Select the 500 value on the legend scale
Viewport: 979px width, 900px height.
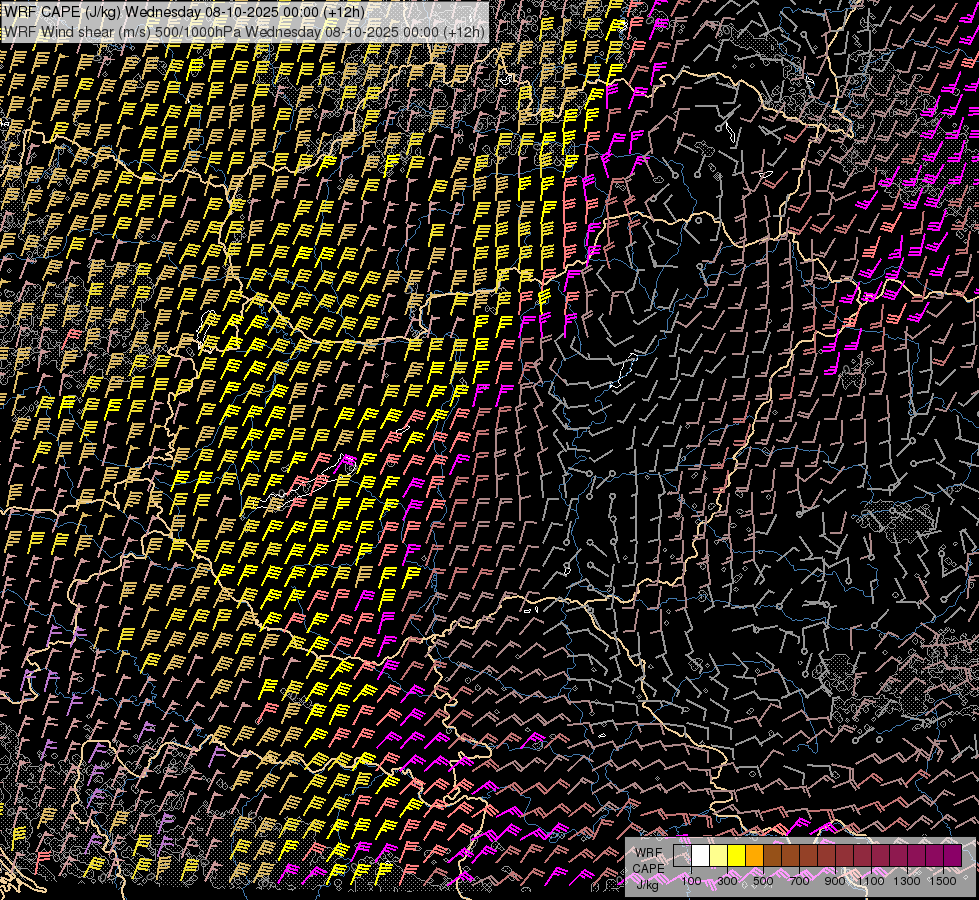[763, 881]
